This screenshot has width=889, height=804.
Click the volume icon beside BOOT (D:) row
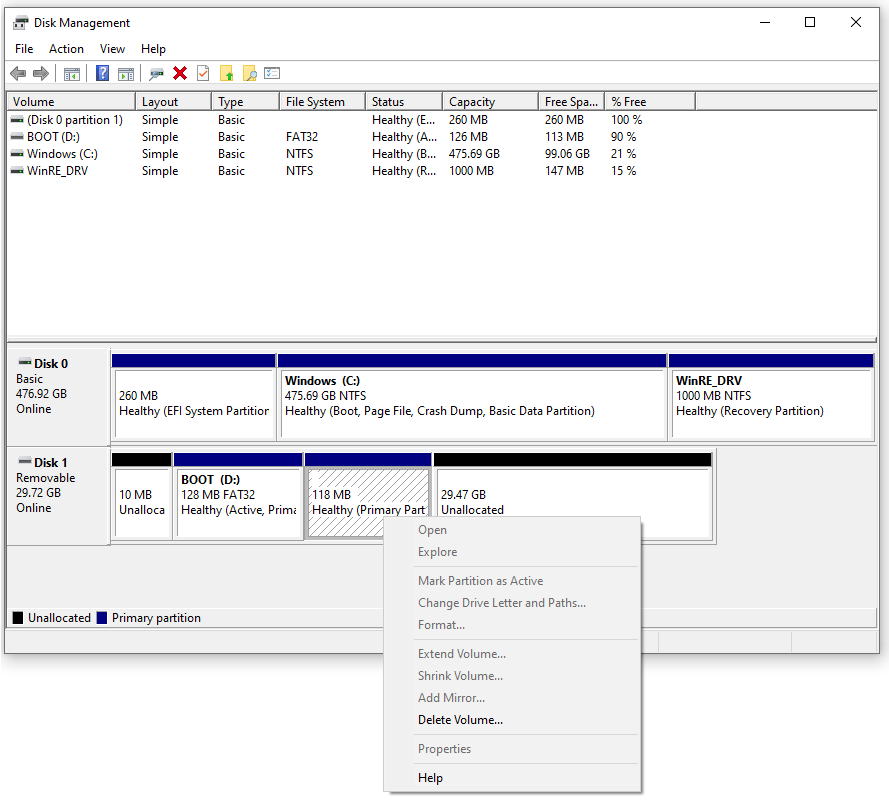(x=18, y=137)
